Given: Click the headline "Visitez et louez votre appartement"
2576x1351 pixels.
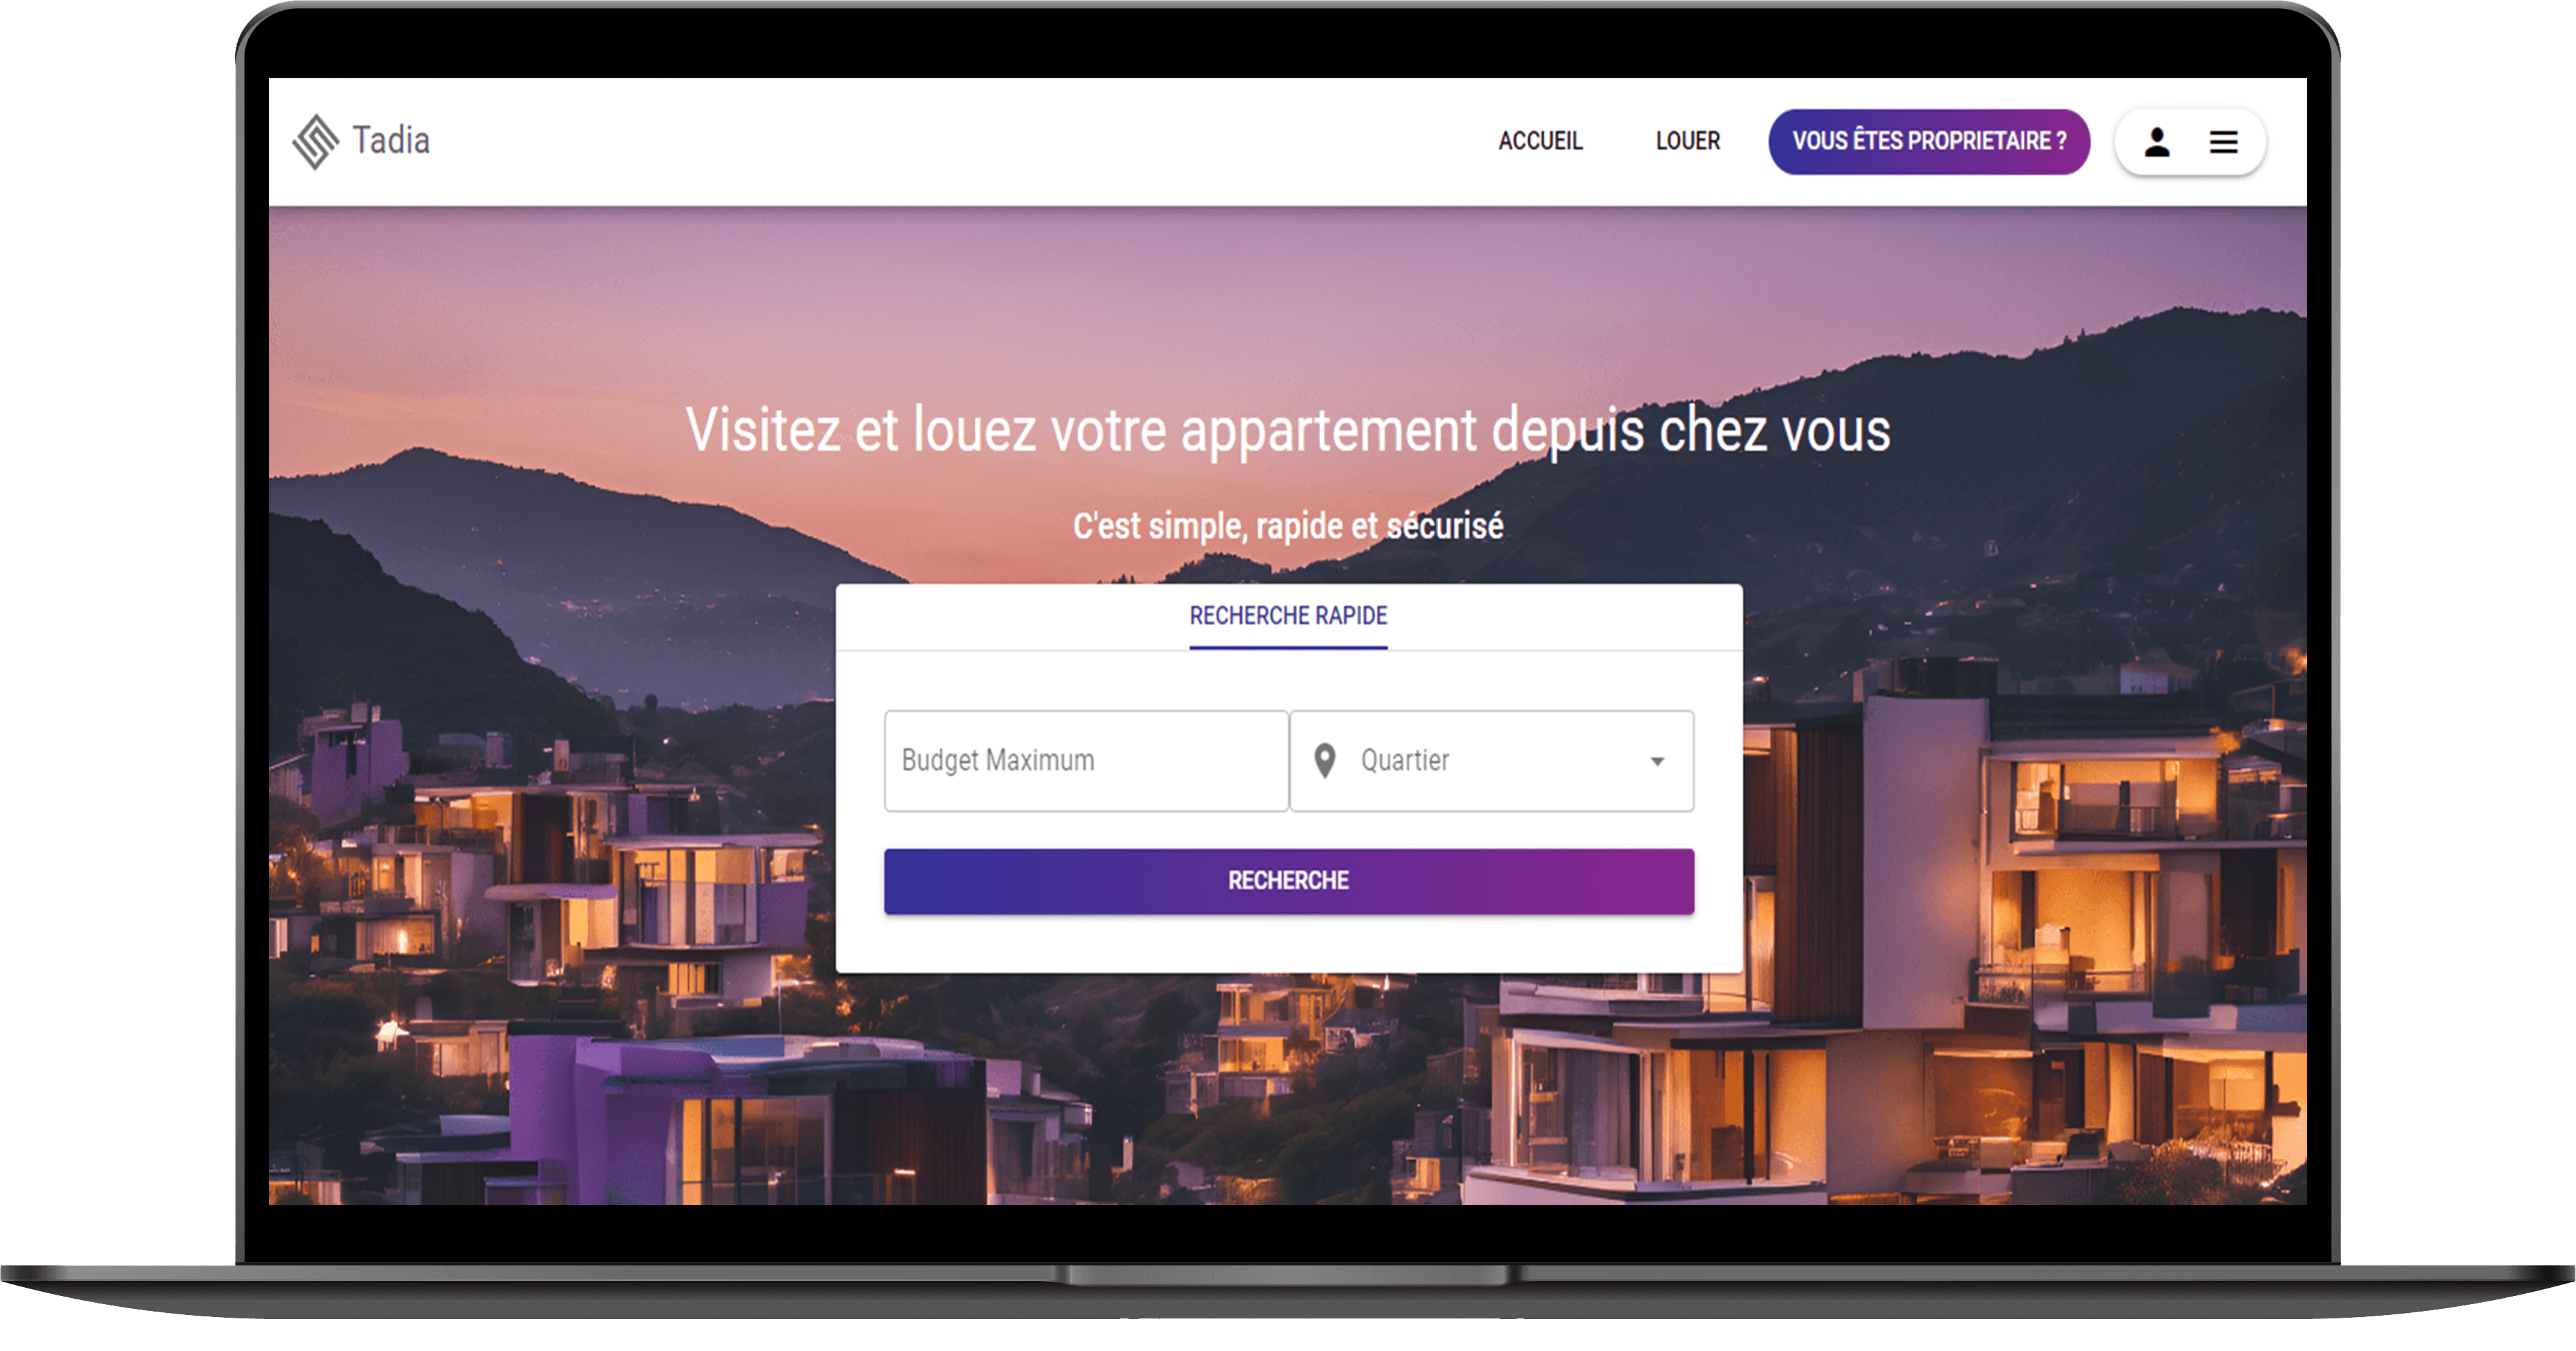Looking at the screenshot, I should [x=1080, y=430].
